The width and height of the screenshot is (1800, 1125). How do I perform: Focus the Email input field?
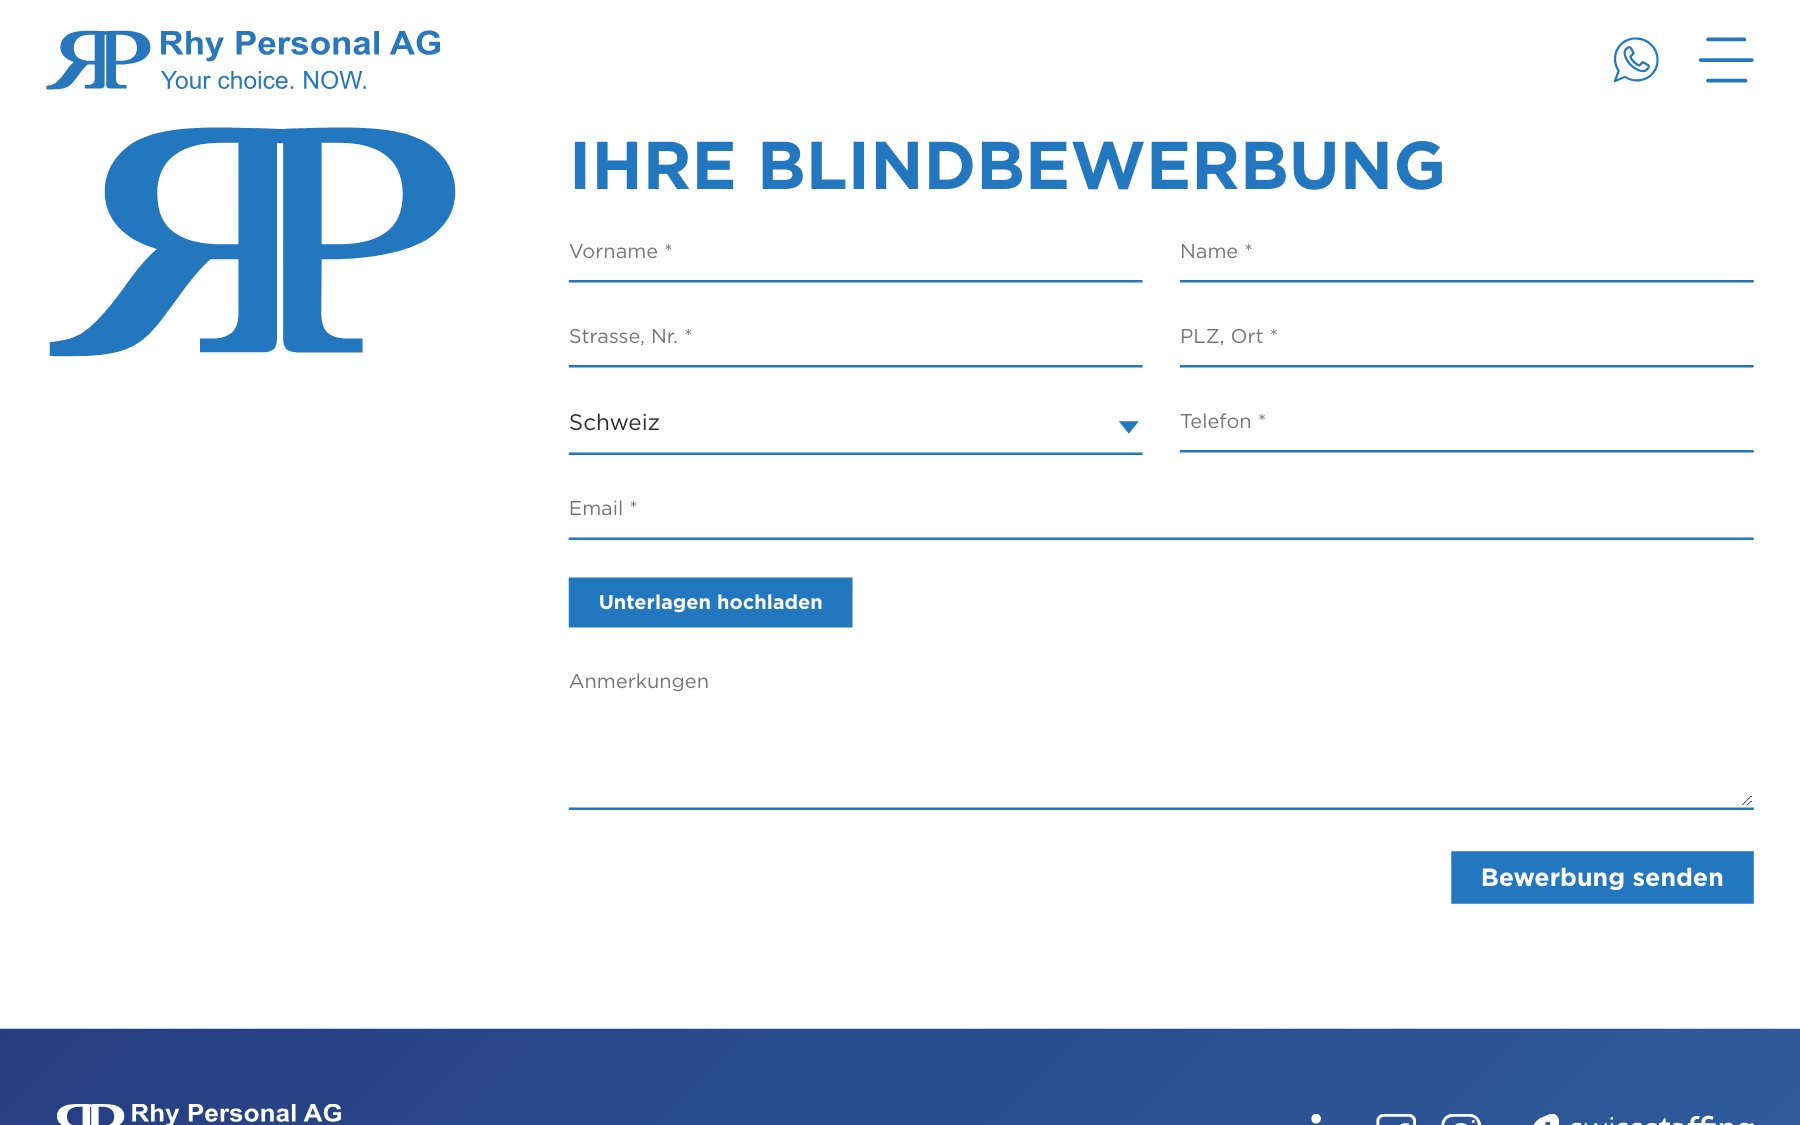click(1161, 509)
